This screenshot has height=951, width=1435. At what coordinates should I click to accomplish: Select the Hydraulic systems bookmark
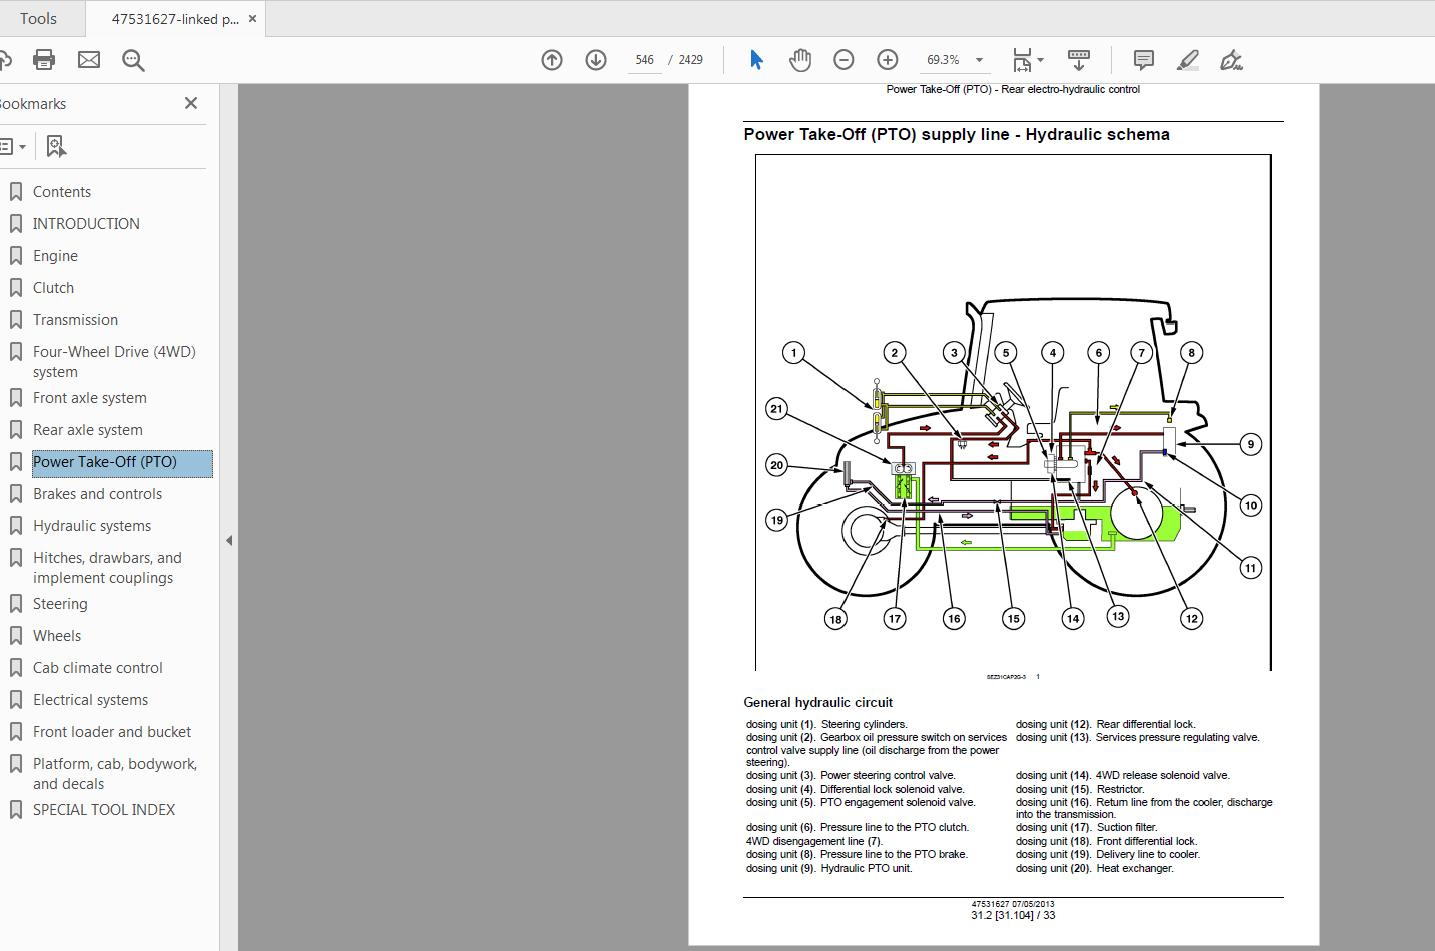92,525
